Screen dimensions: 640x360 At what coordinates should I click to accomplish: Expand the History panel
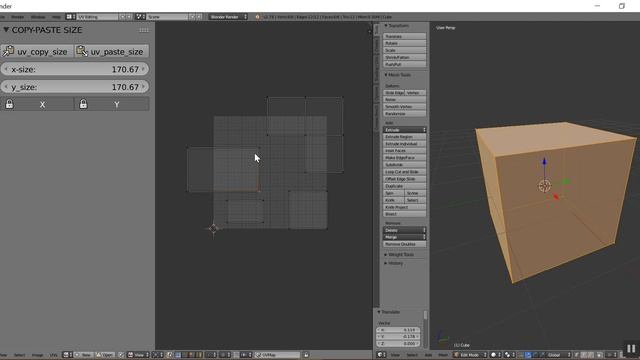[386, 263]
